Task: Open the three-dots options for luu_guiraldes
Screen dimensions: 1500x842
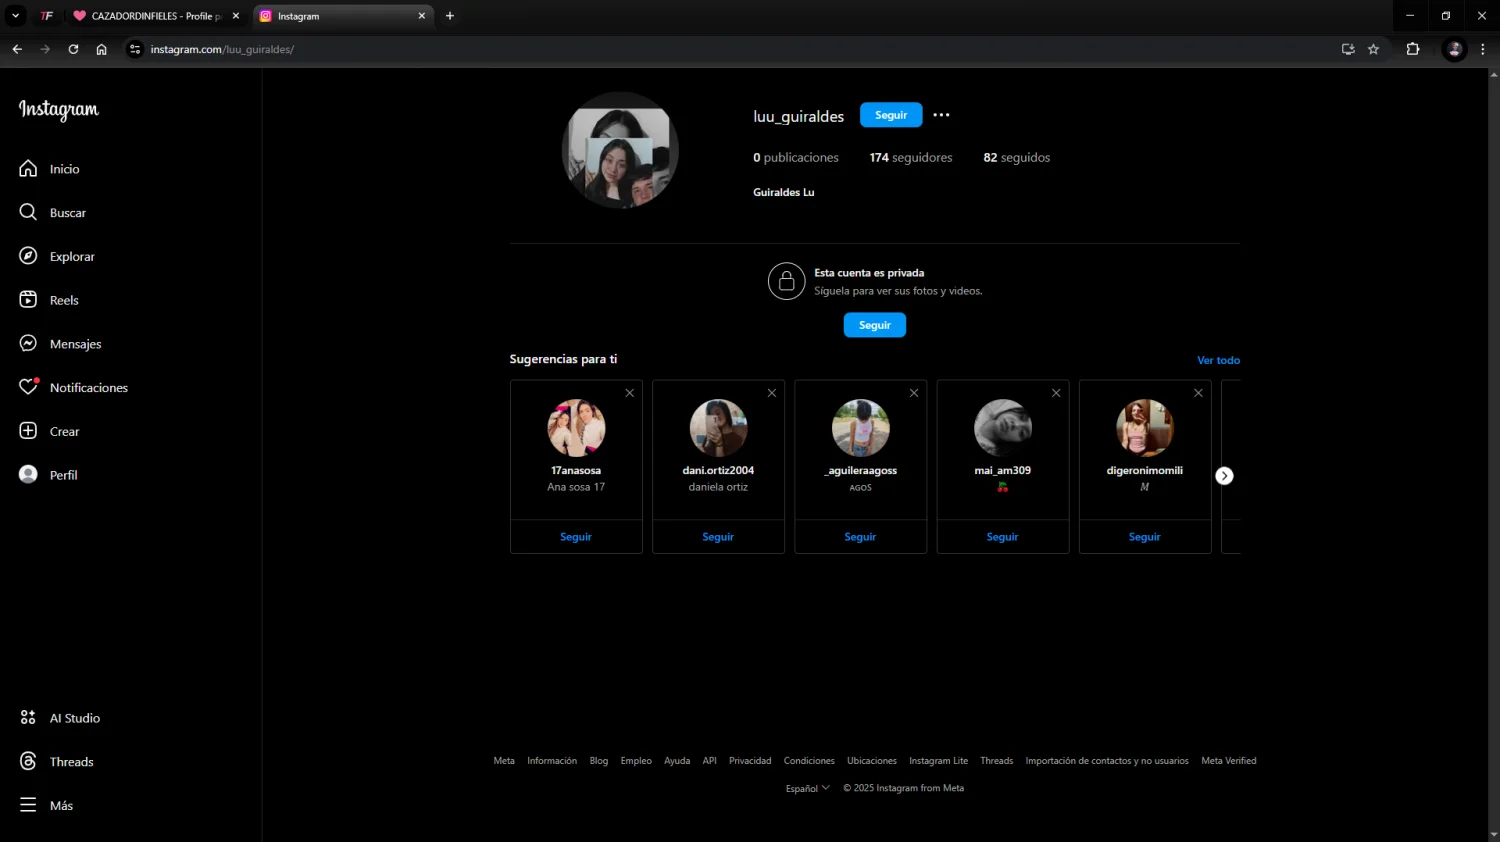Action: (x=941, y=115)
